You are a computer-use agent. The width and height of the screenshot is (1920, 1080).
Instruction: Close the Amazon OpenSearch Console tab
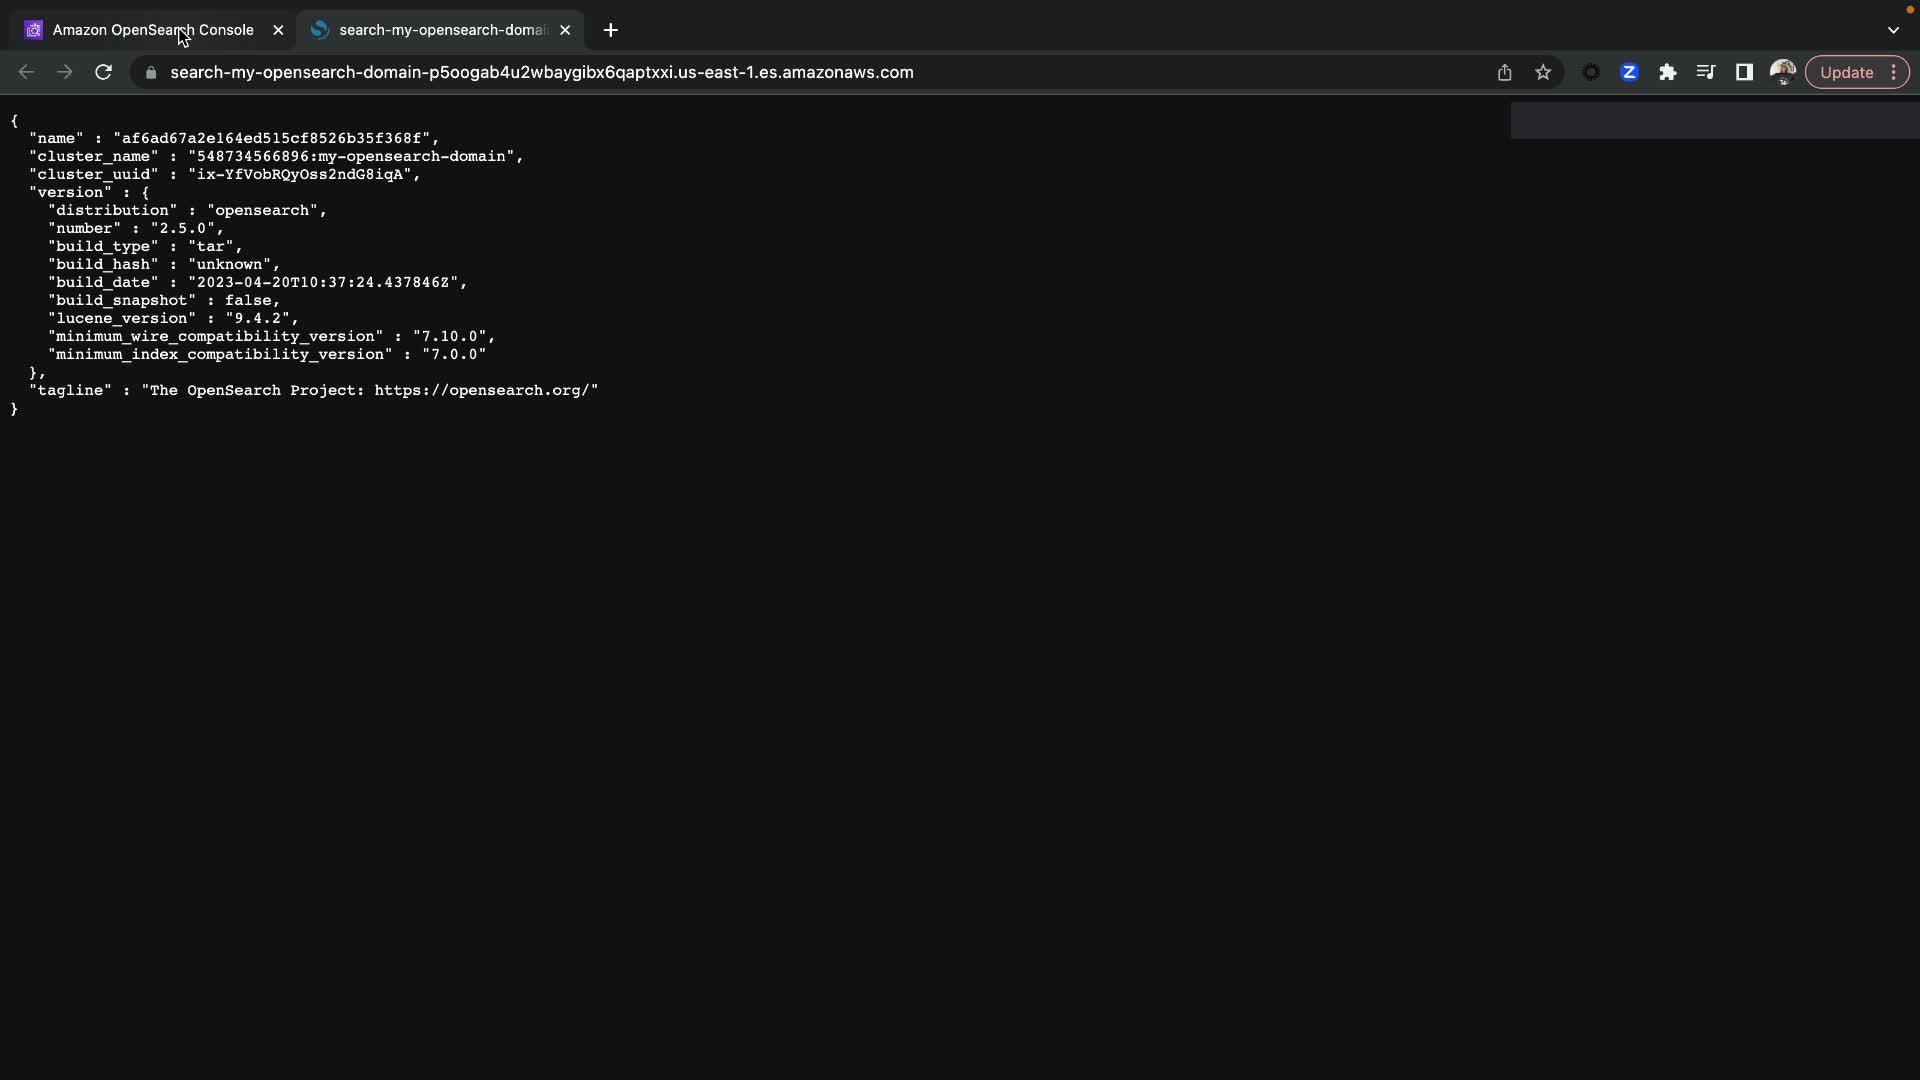click(278, 30)
